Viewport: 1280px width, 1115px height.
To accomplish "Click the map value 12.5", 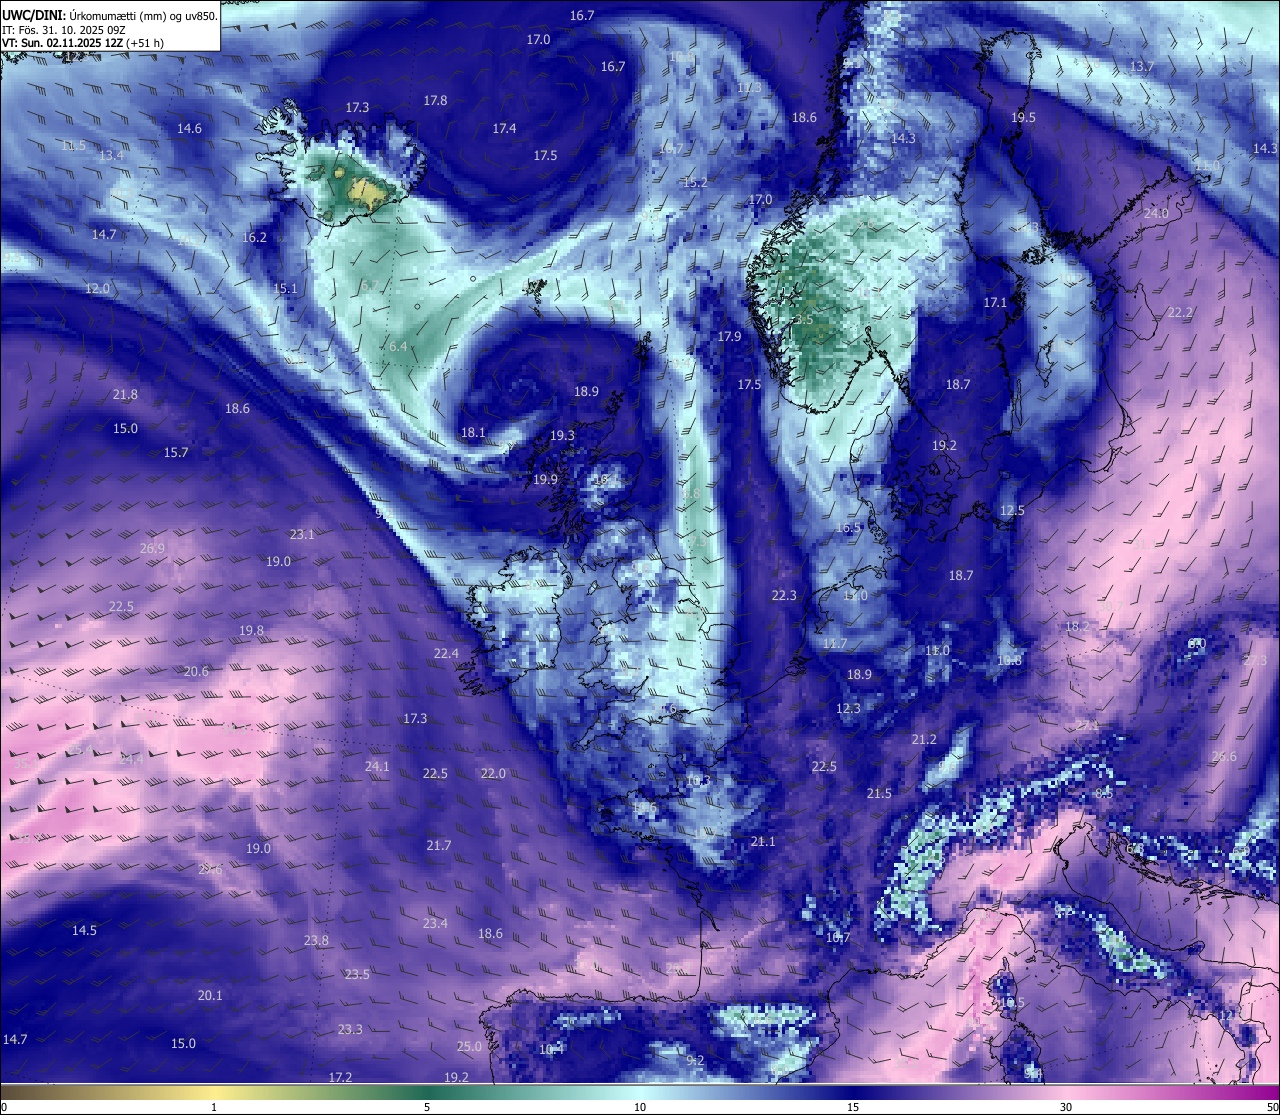I will tap(1012, 510).
